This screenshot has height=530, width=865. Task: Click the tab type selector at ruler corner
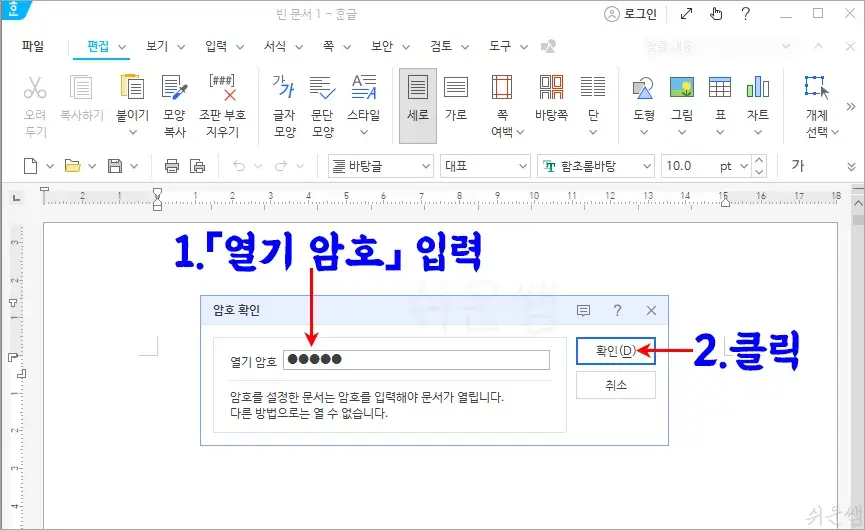pos(17,198)
